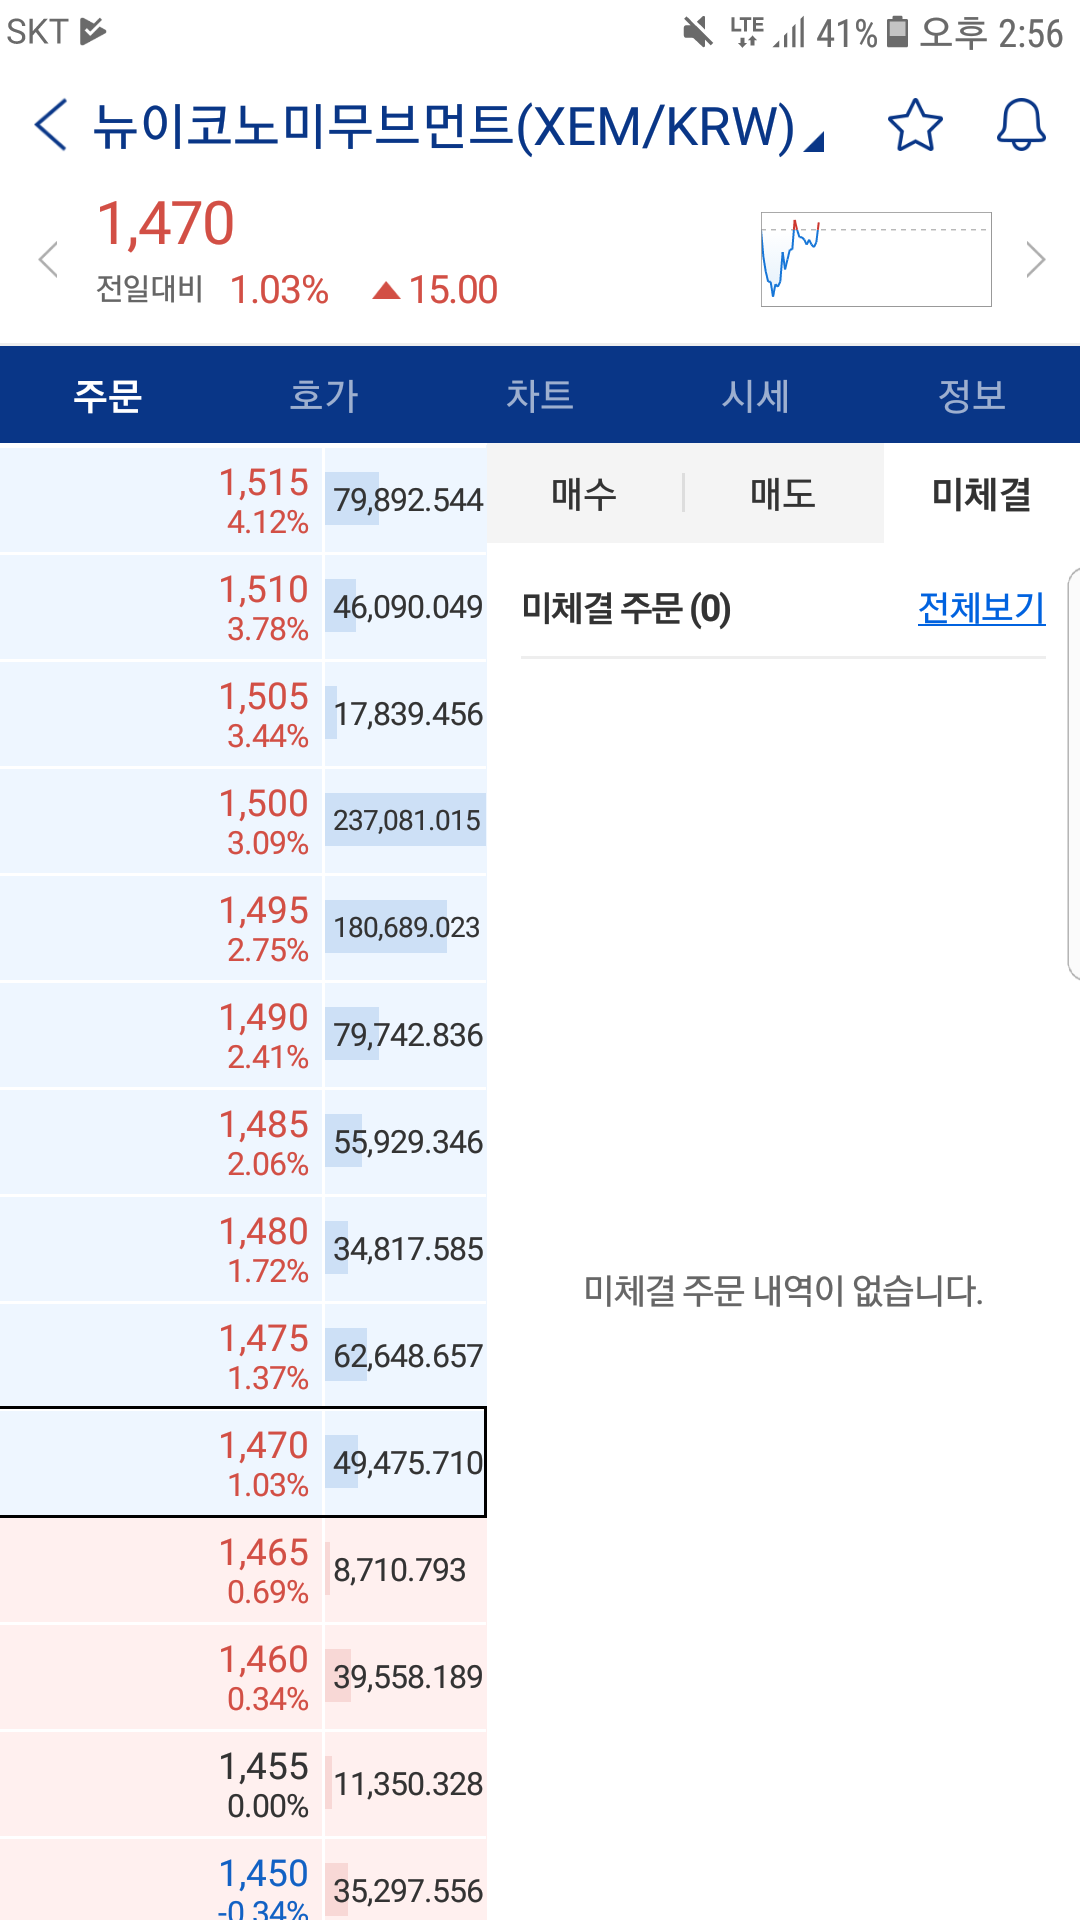
Task: Tap the 49,475.710 quantity cell
Action: 406,1462
